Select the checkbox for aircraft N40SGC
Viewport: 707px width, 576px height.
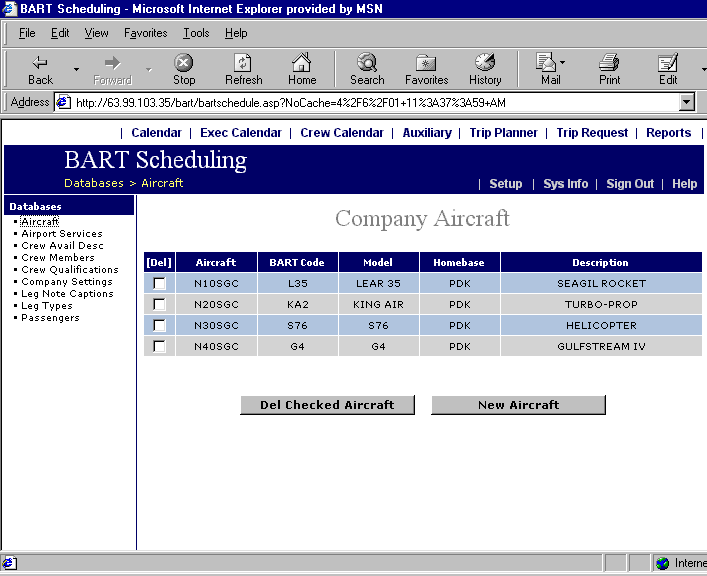coord(159,347)
